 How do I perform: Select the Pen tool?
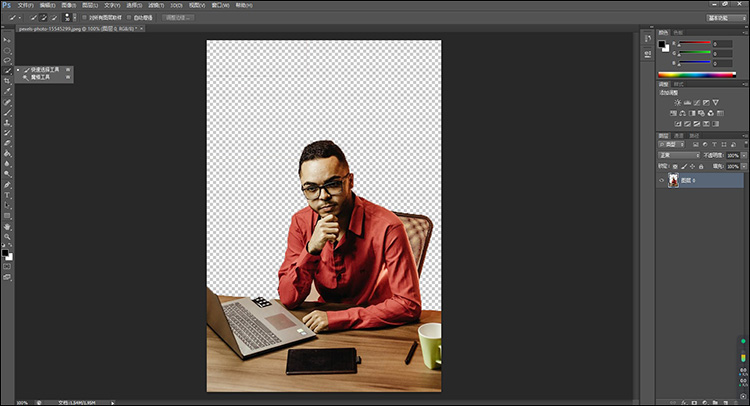(7, 185)
